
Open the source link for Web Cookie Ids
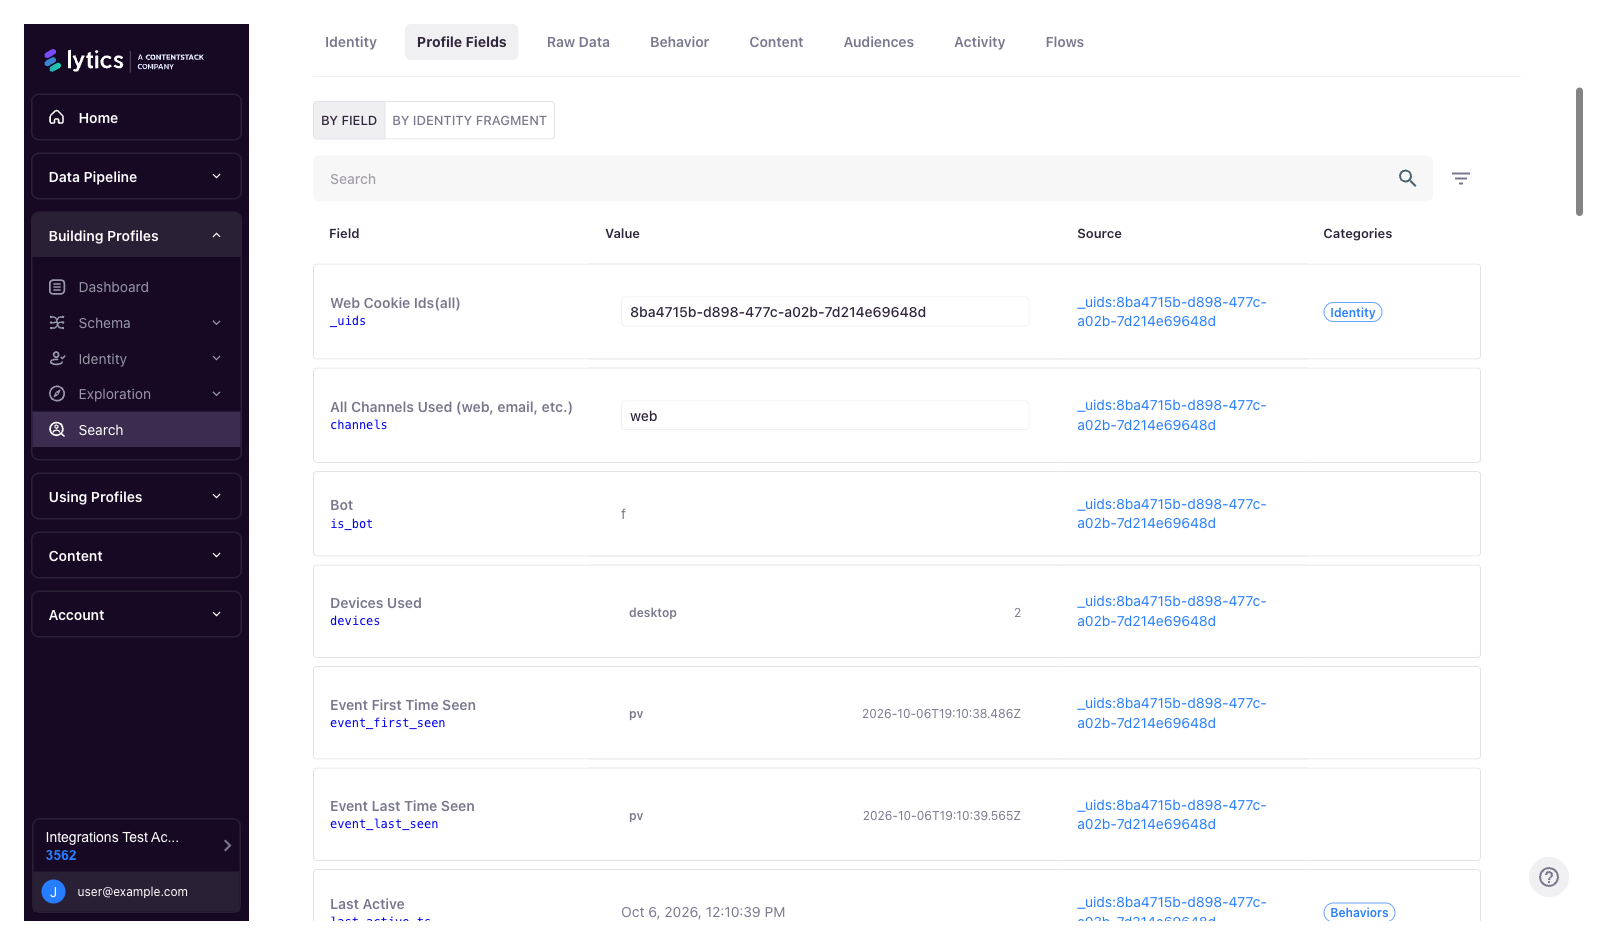pyautogui.click(x=1171, y=312)
